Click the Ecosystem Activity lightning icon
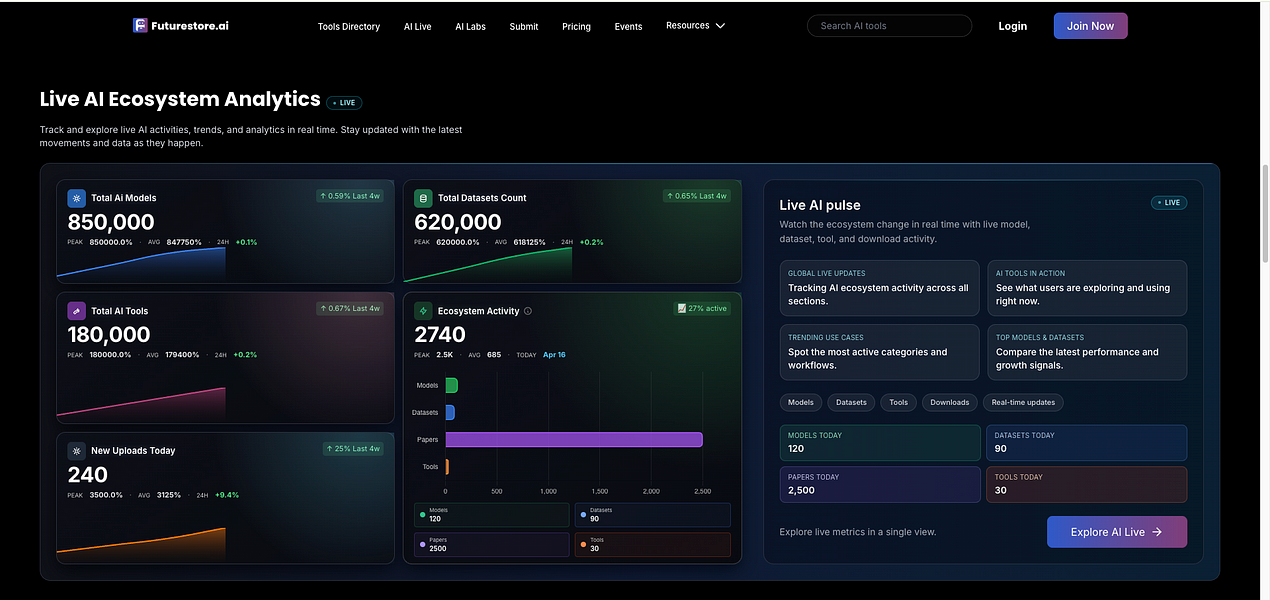 423,311
